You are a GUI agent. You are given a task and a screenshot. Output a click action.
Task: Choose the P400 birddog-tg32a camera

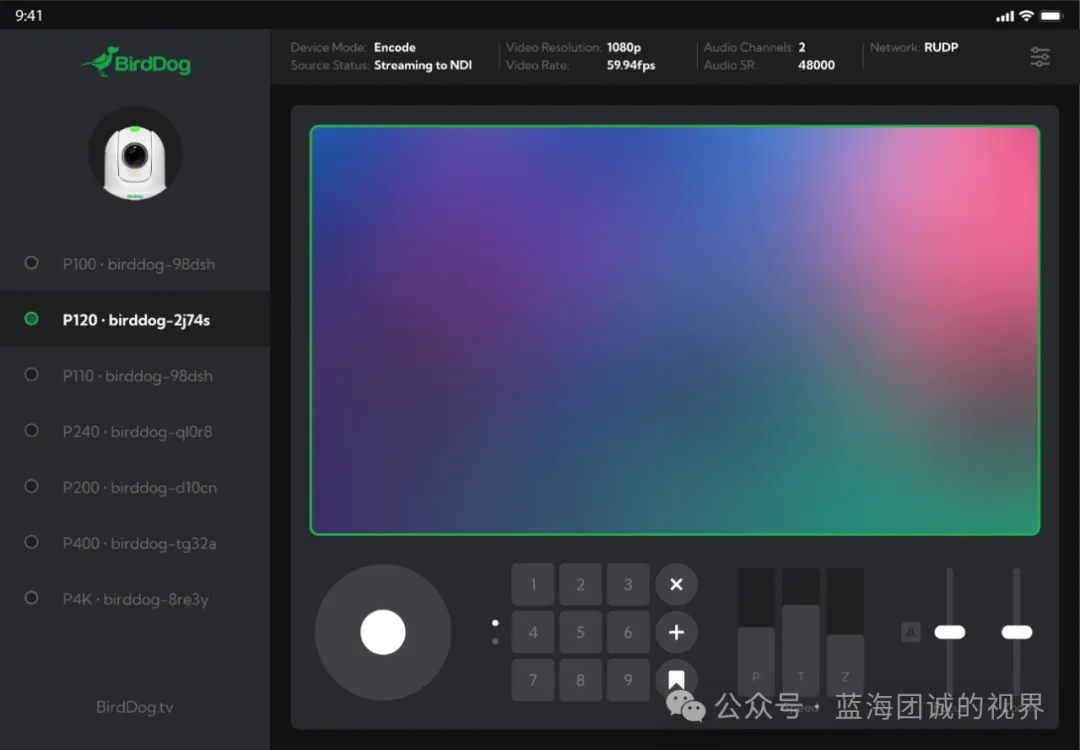pos(138,544)
